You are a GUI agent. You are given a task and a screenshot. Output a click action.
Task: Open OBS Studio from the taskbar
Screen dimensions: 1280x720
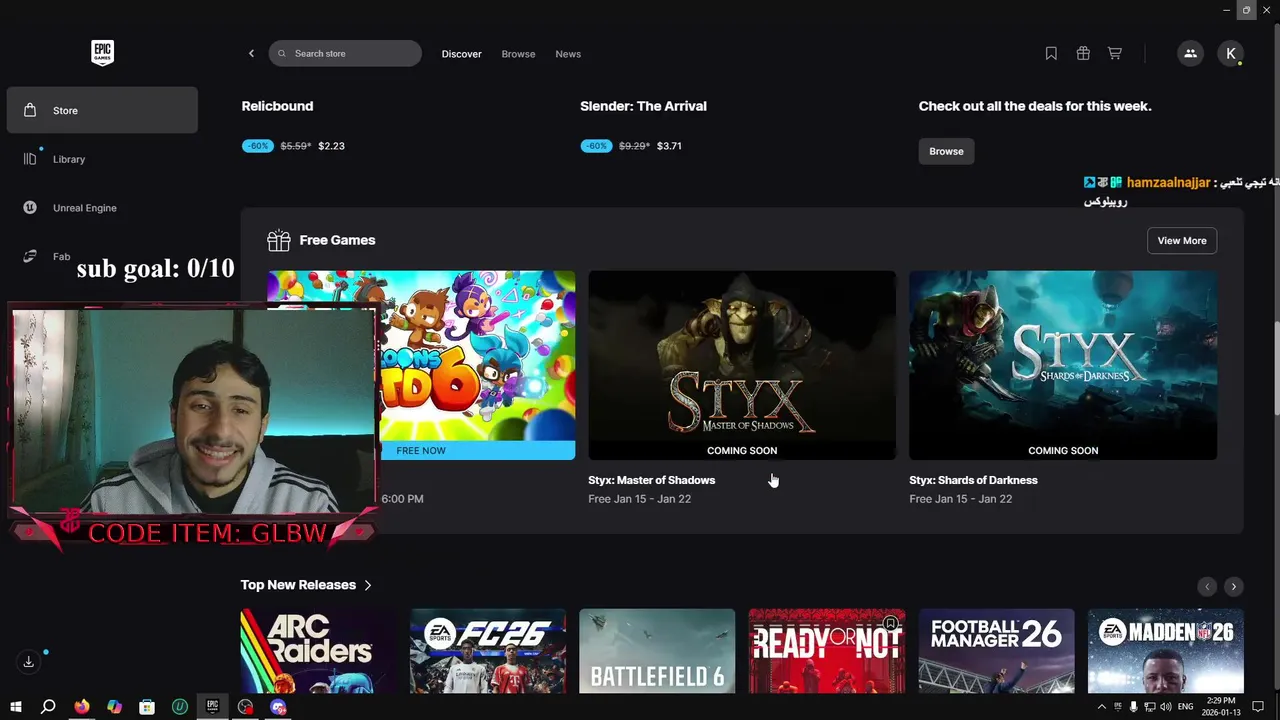click(x=245, y=707)
